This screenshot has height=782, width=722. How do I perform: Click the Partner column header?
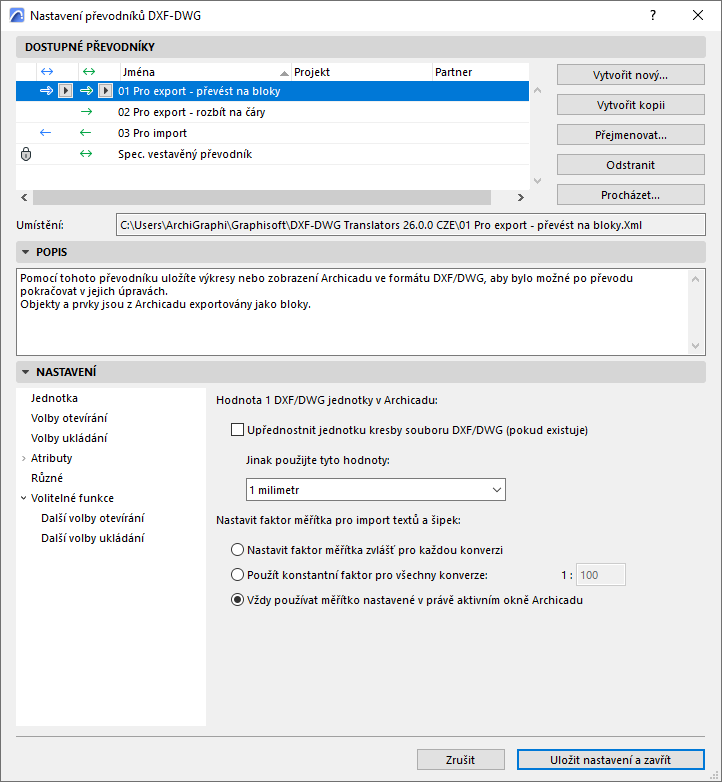tap(481, 72)
